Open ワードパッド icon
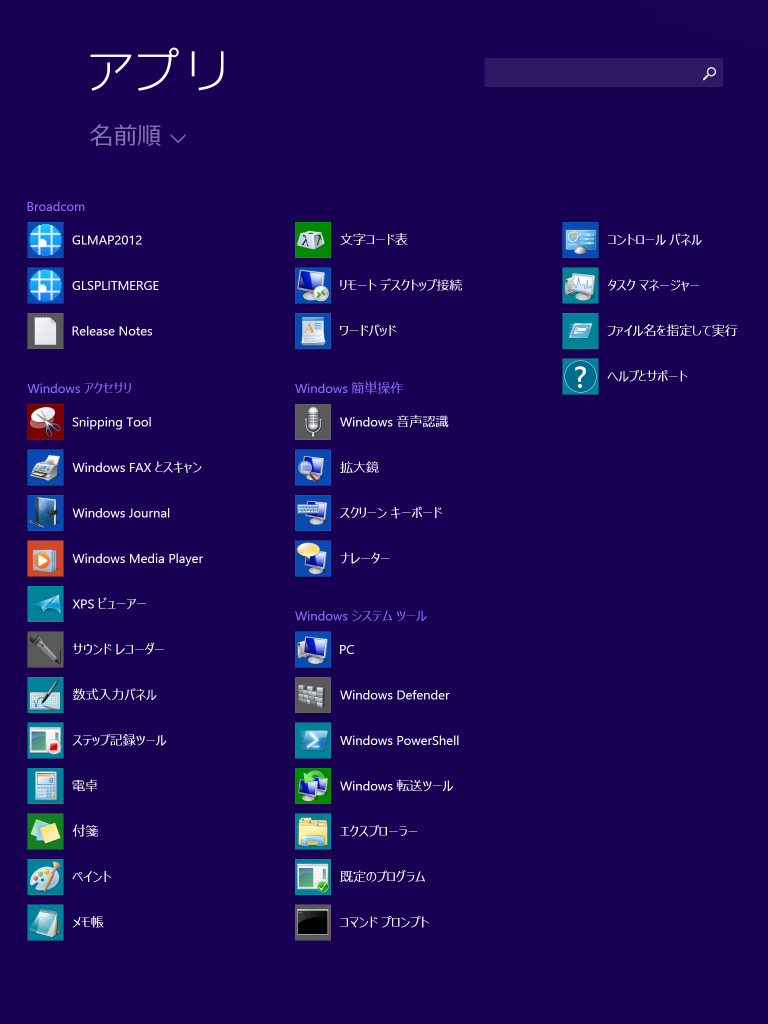The width and height of the screenshot is (768, 1024). [x=313, y=330]
